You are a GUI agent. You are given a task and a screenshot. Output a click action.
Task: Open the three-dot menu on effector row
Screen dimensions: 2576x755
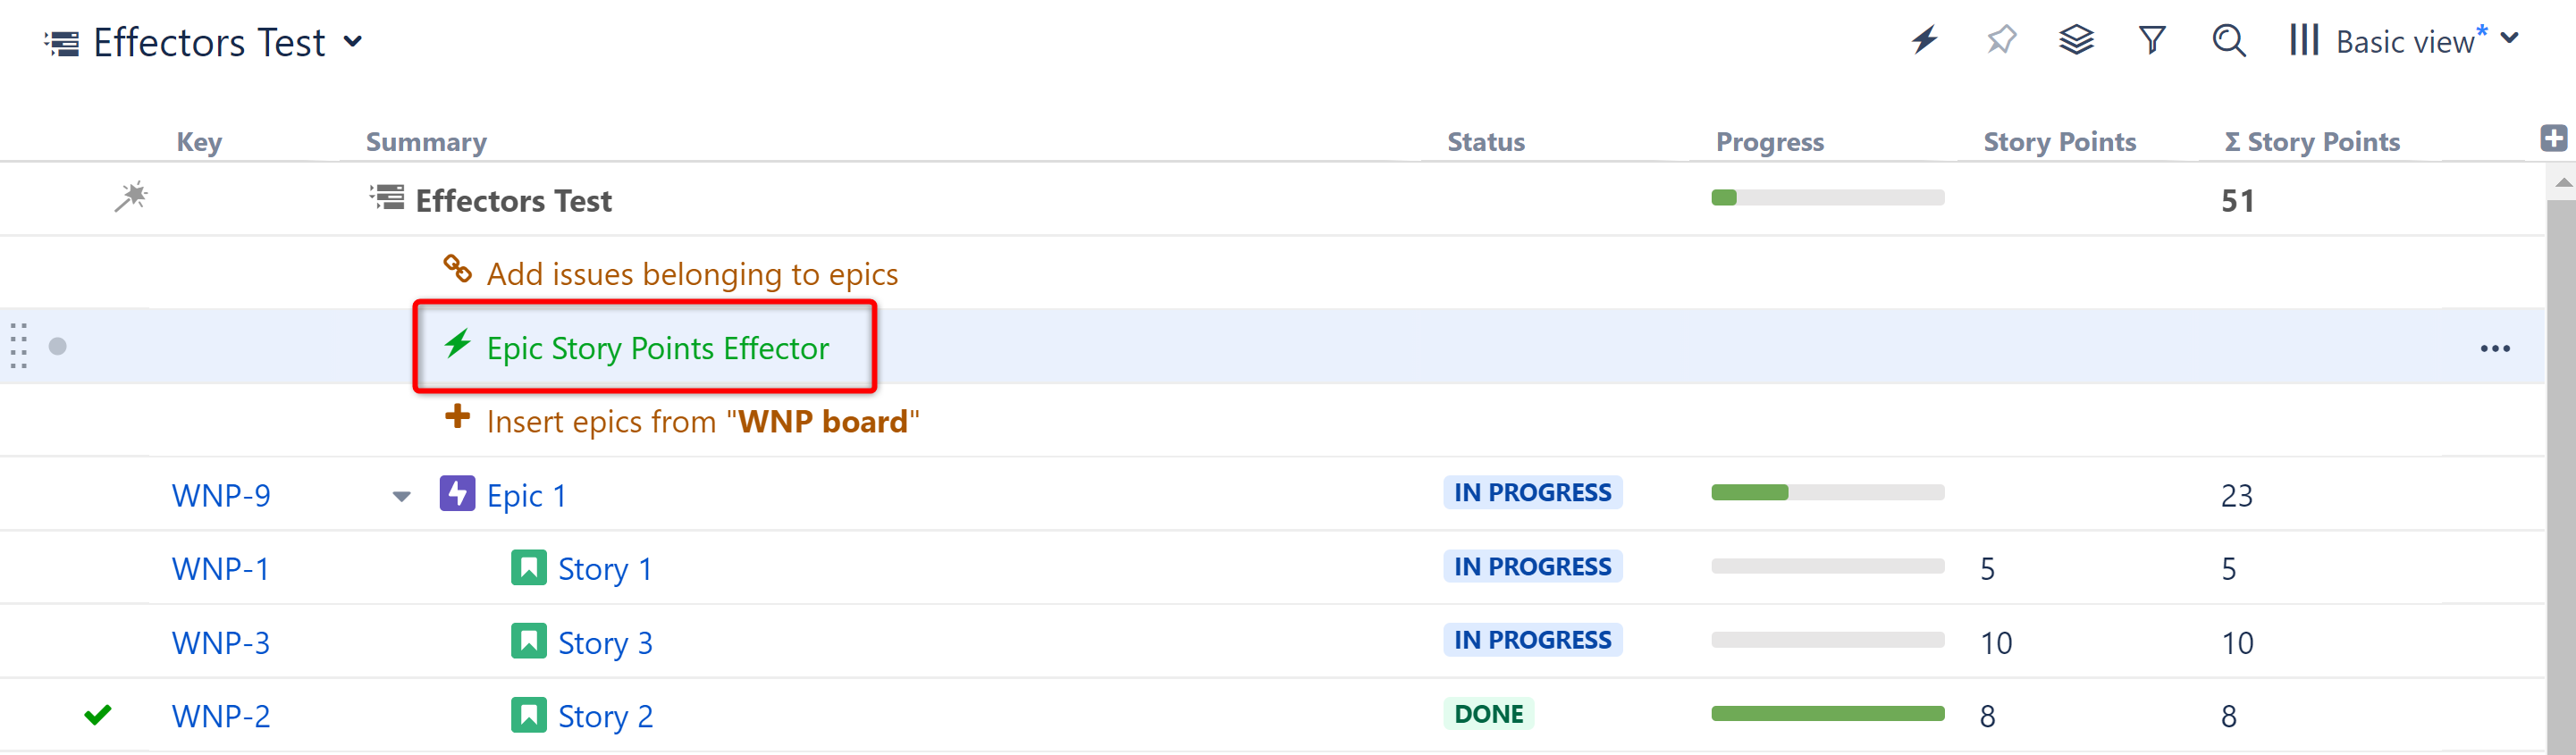pyautogui.click(x=2494, y=349)
